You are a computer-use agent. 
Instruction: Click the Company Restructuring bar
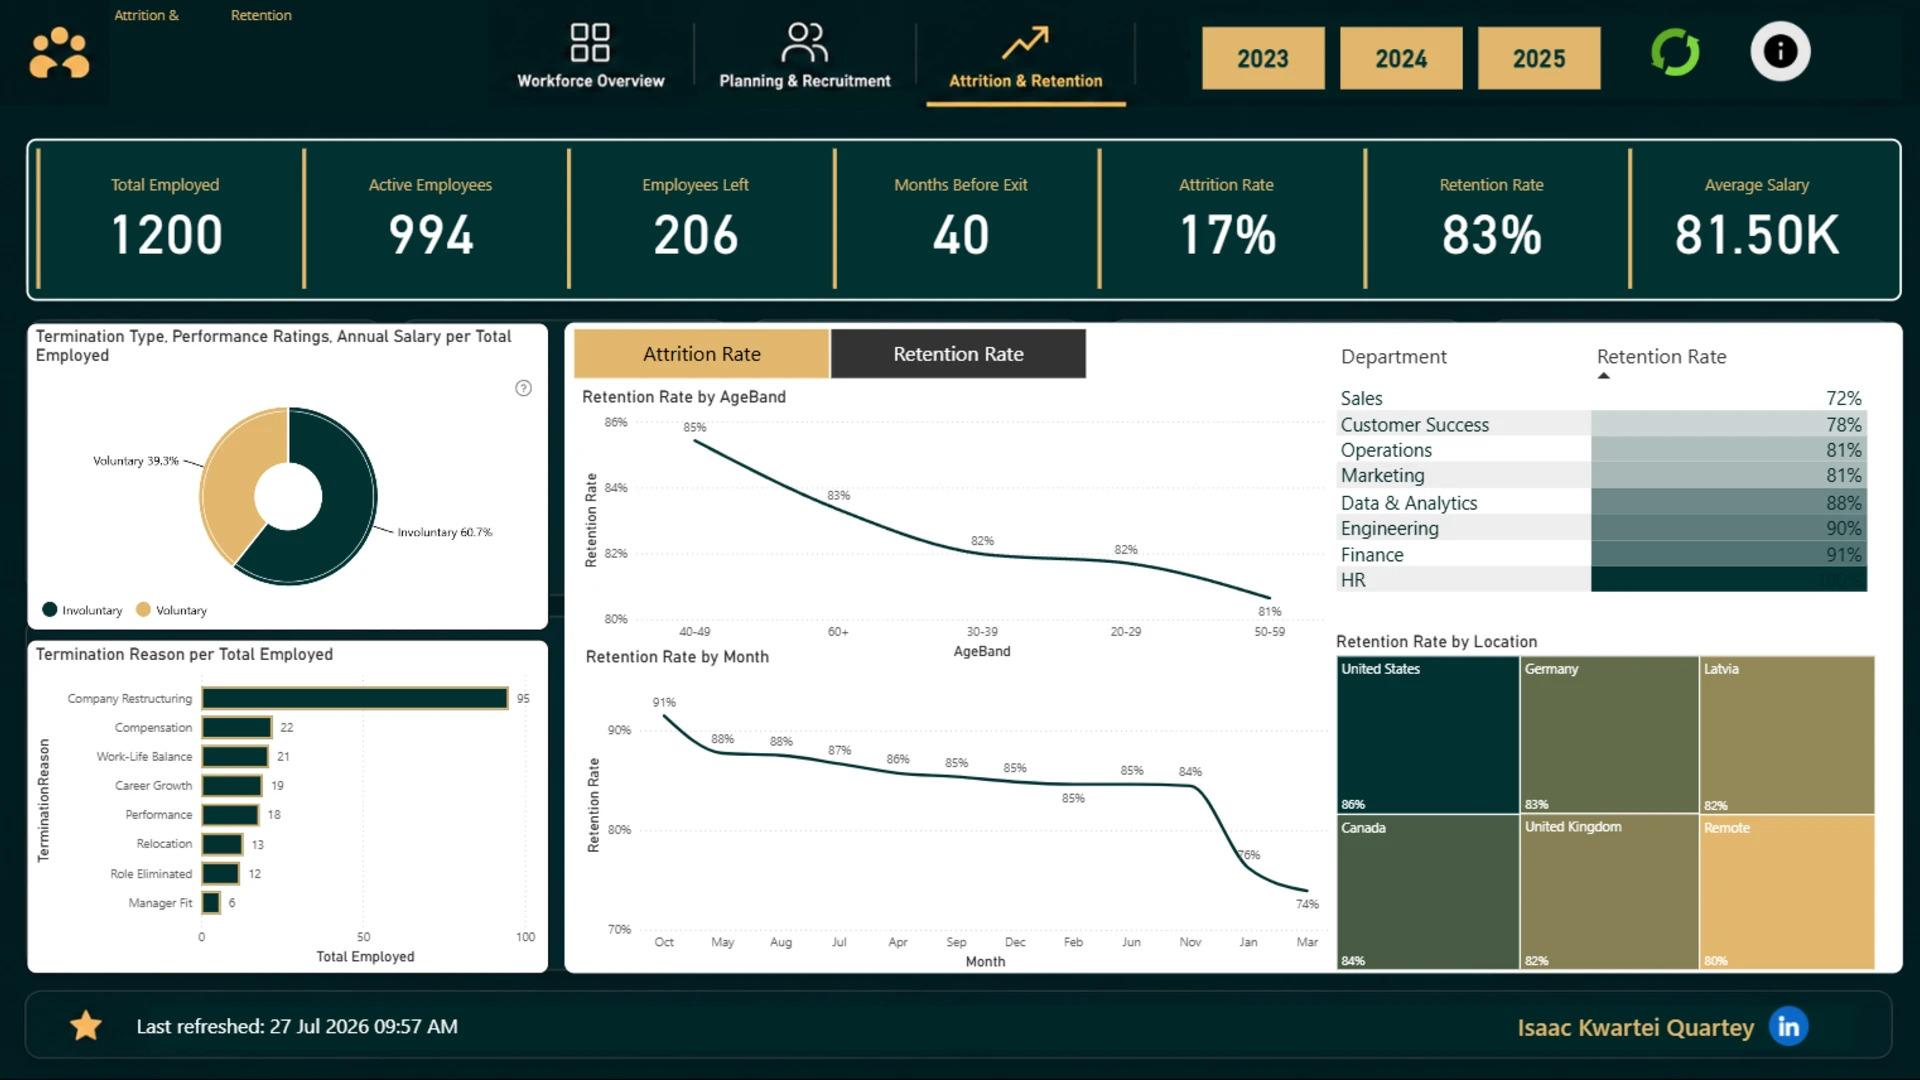354,698
